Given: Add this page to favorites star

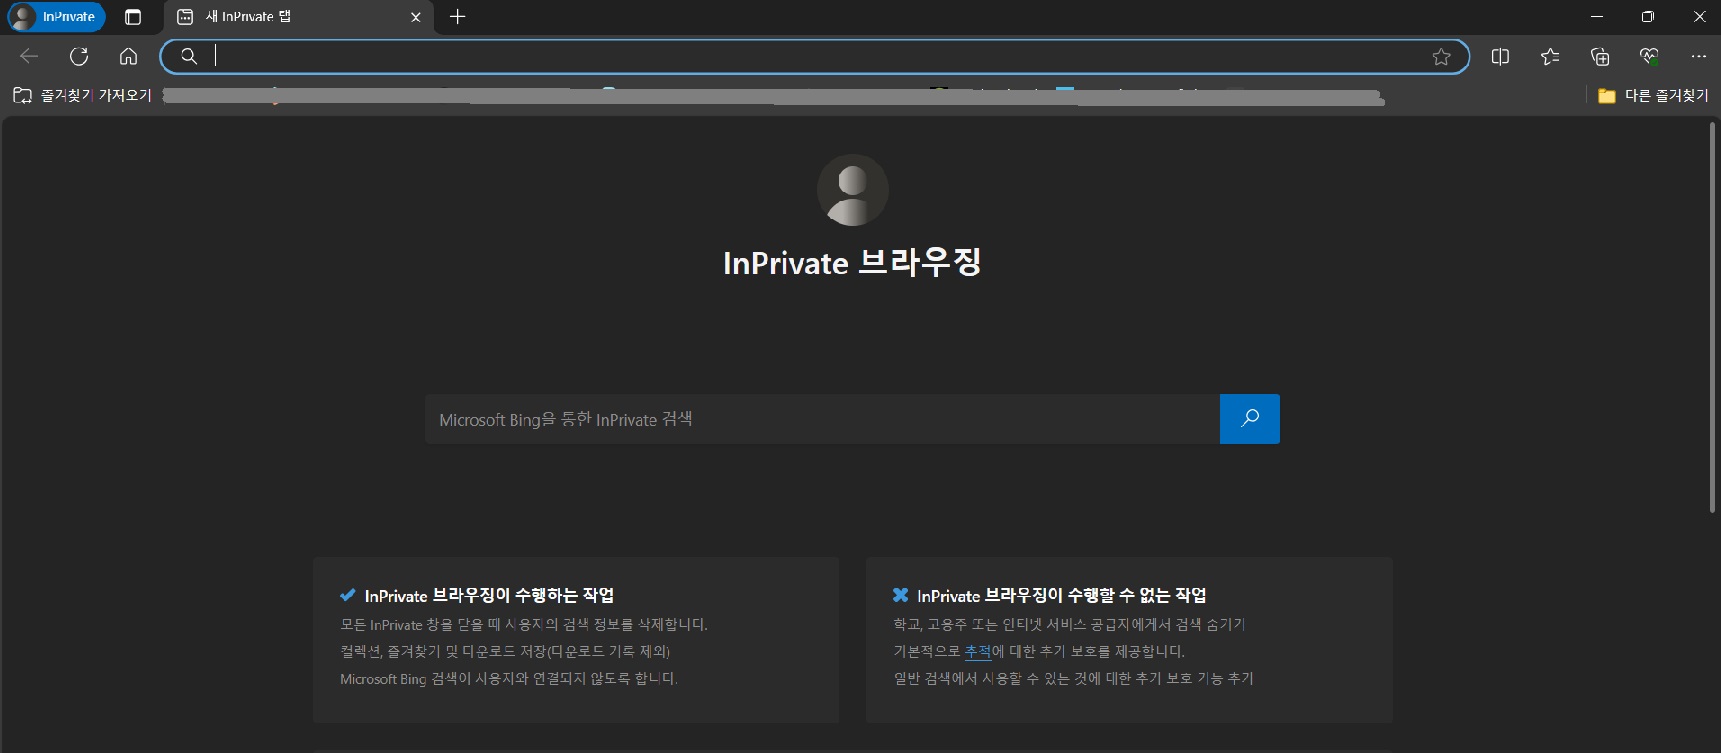Looking at the screenshot, I should click(x=1441, y=57).
